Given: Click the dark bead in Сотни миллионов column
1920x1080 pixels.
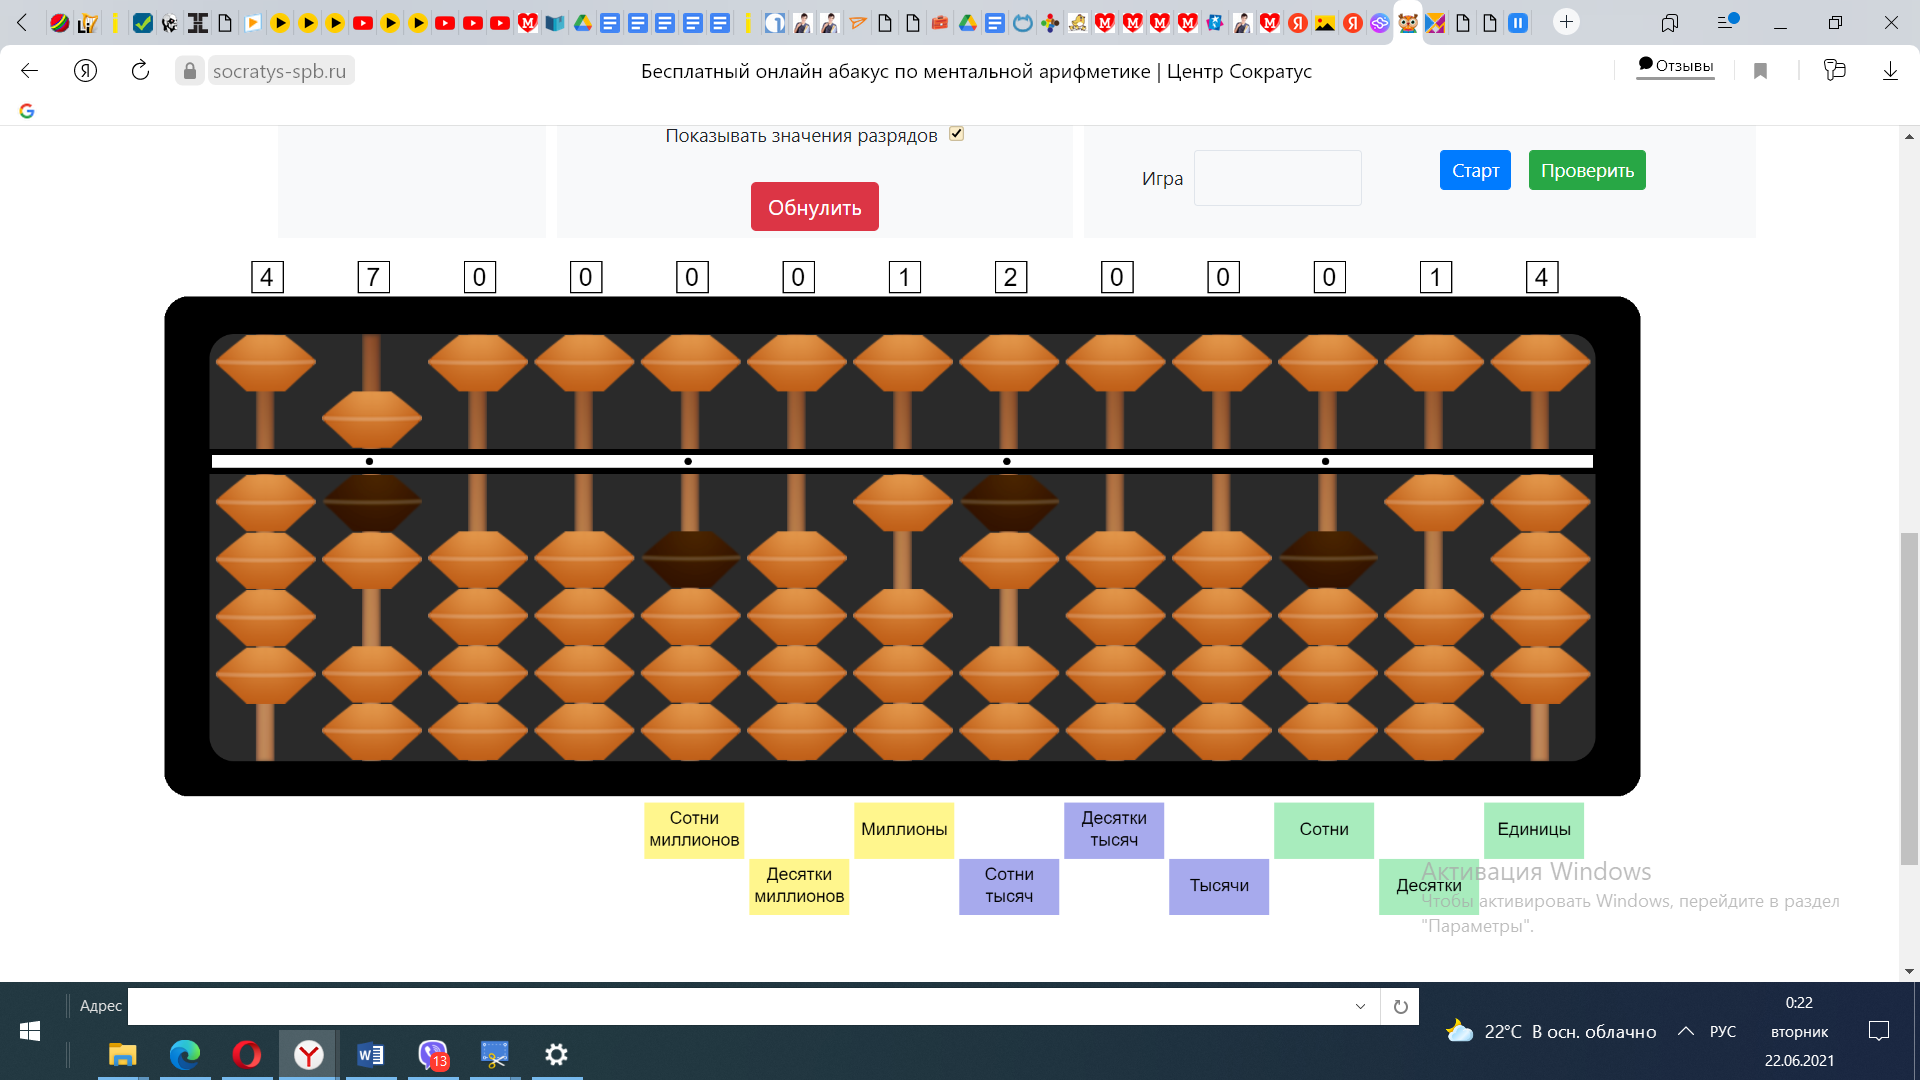Looking at the screenshot, I should 690,559.
